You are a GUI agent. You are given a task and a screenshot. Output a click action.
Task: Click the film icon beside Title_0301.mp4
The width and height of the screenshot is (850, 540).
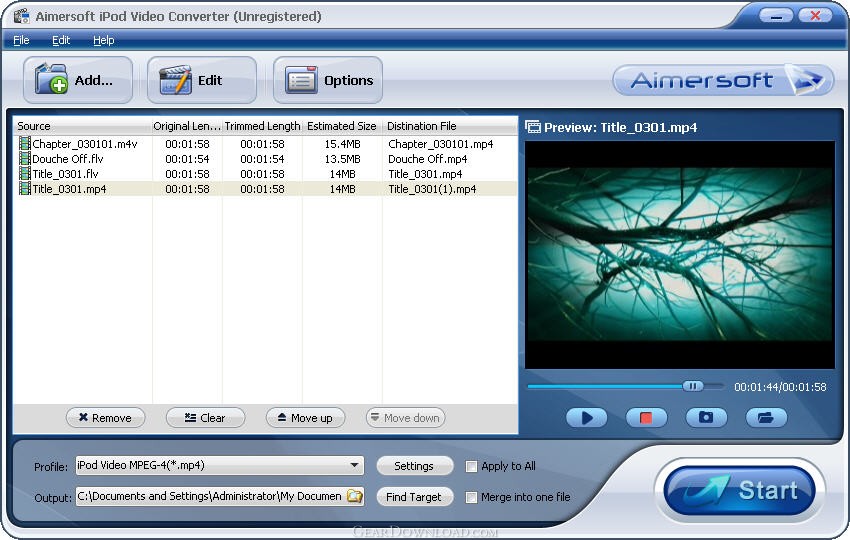(24, 189)
